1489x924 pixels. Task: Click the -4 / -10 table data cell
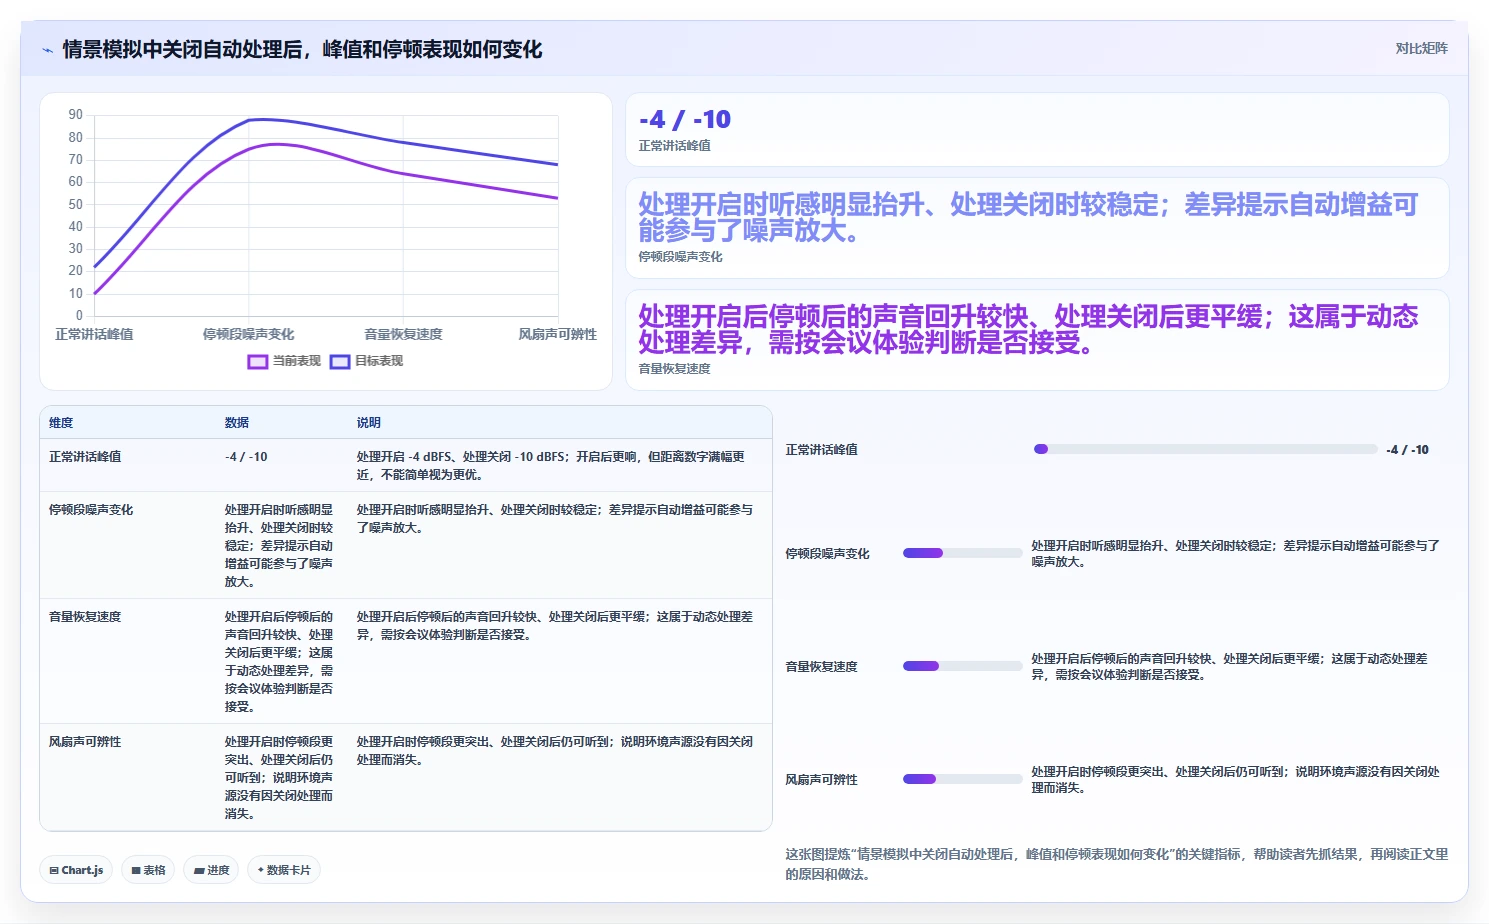(246, 457)
